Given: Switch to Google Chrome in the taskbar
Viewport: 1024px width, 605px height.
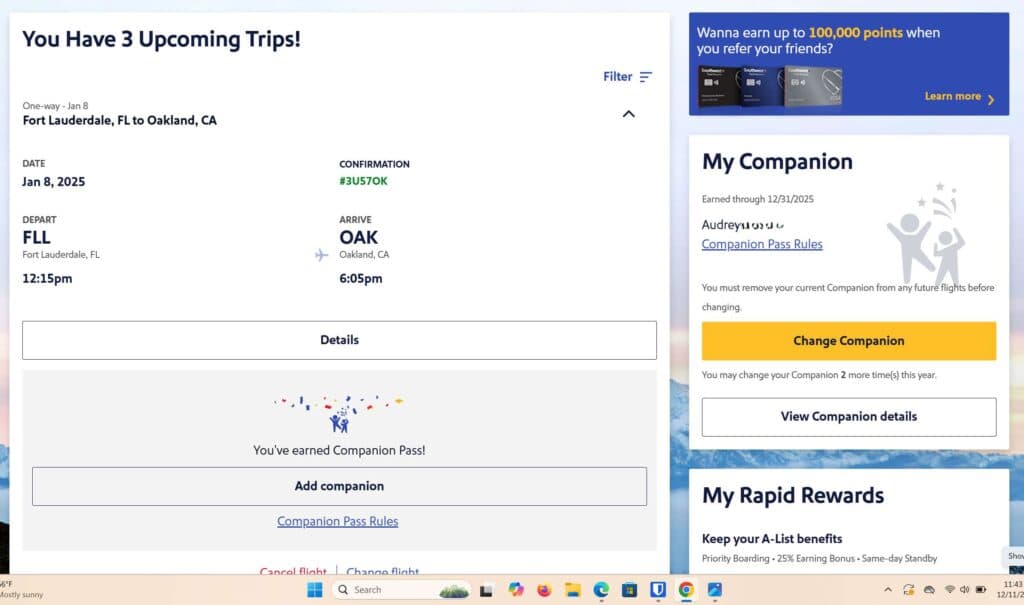Looking at the screenshot, I should pos(686,590).
